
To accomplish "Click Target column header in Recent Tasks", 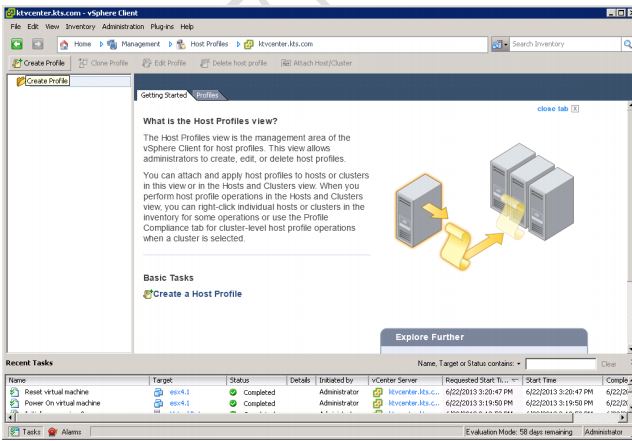I will (x=188, y=381).
